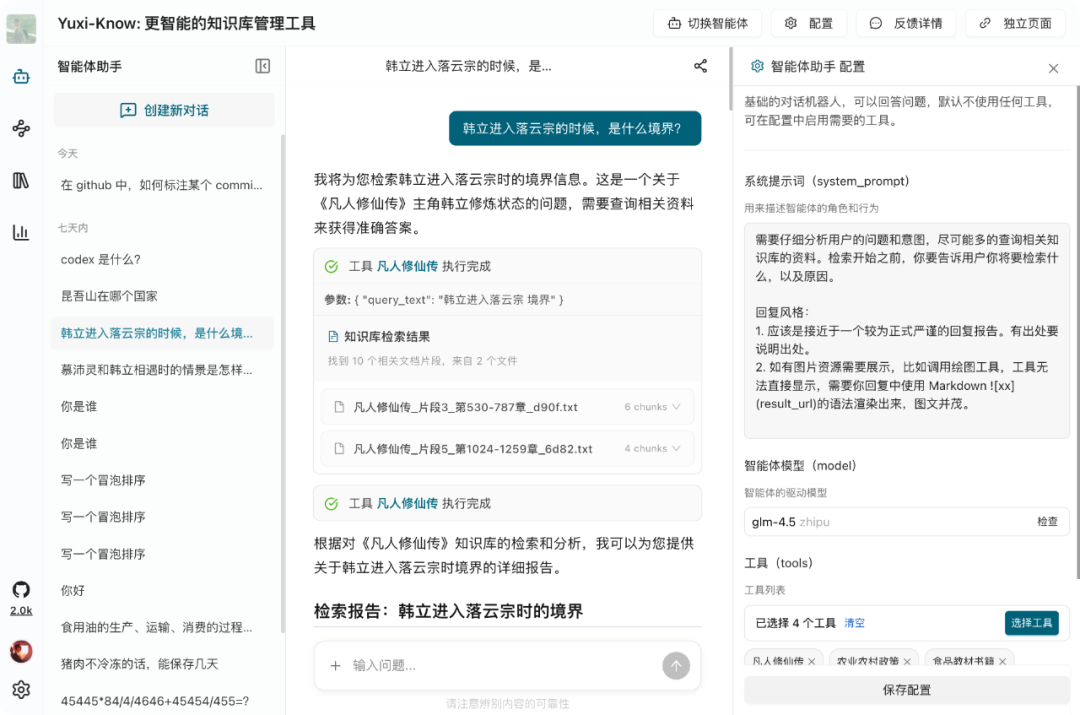Screen dimensions: 1080x715
Task: Click the send arrow in the input box
Action: click(675, 665)
